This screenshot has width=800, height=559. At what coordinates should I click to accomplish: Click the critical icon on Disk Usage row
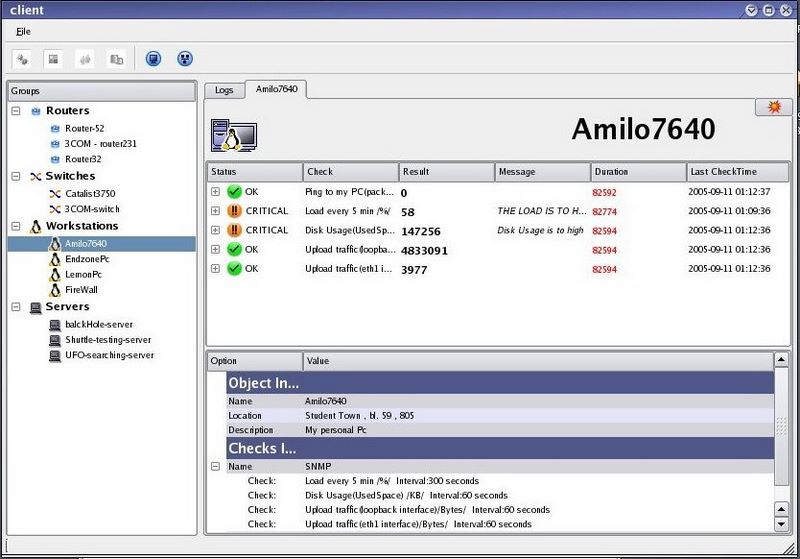click(234, 231)
